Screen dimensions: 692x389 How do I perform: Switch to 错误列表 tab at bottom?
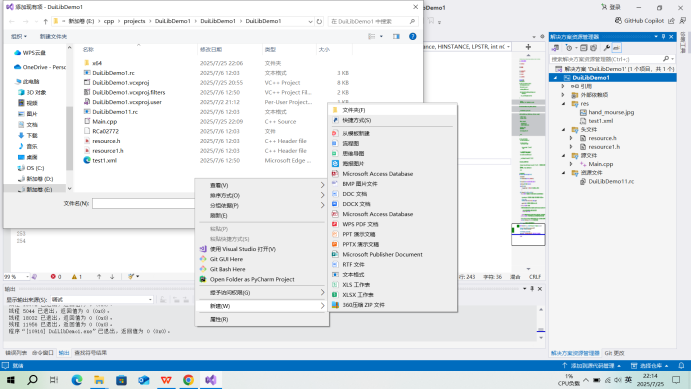point(16,353)
